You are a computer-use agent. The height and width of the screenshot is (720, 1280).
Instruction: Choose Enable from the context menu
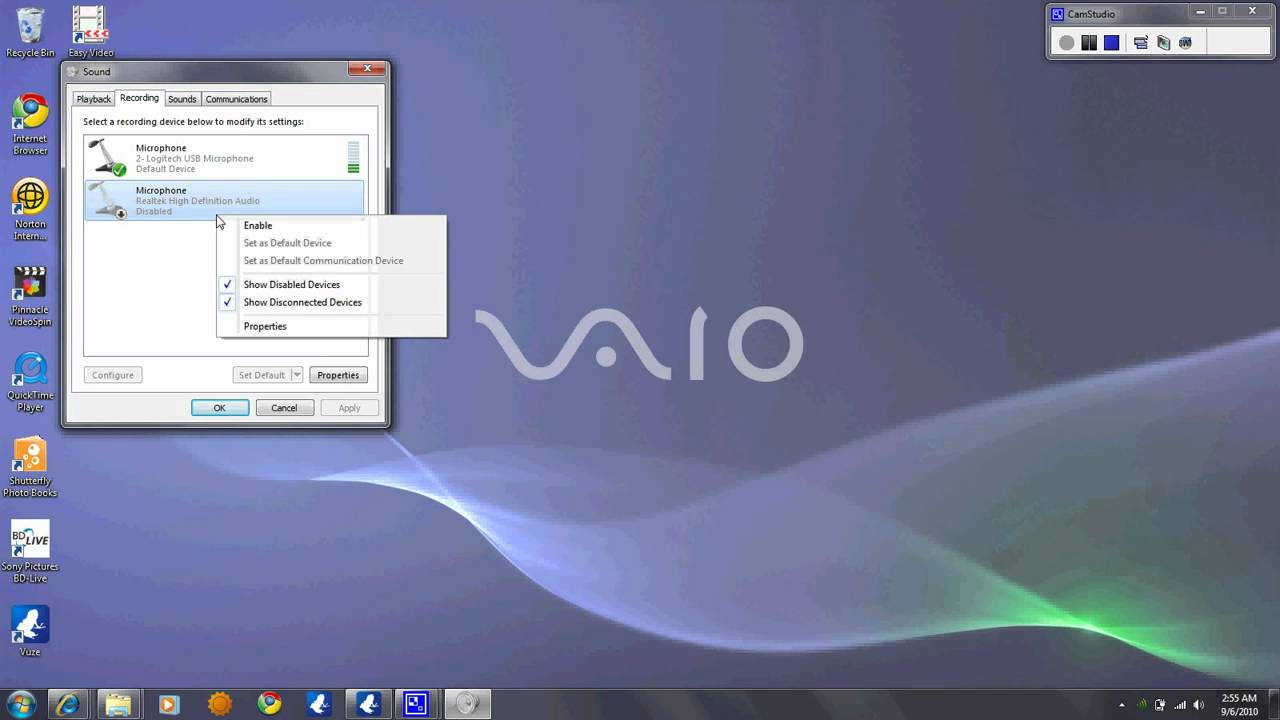(331, 226)
